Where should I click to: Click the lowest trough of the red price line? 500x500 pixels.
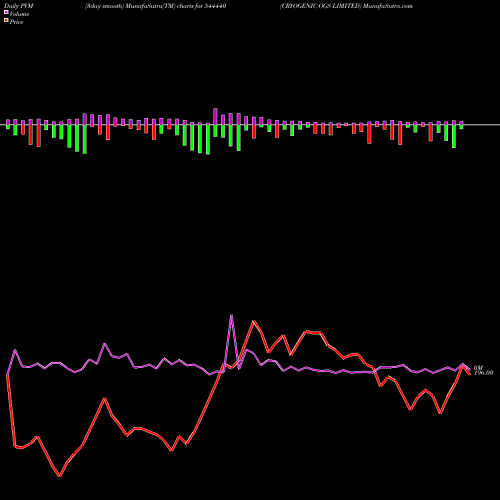click(60, 476)
